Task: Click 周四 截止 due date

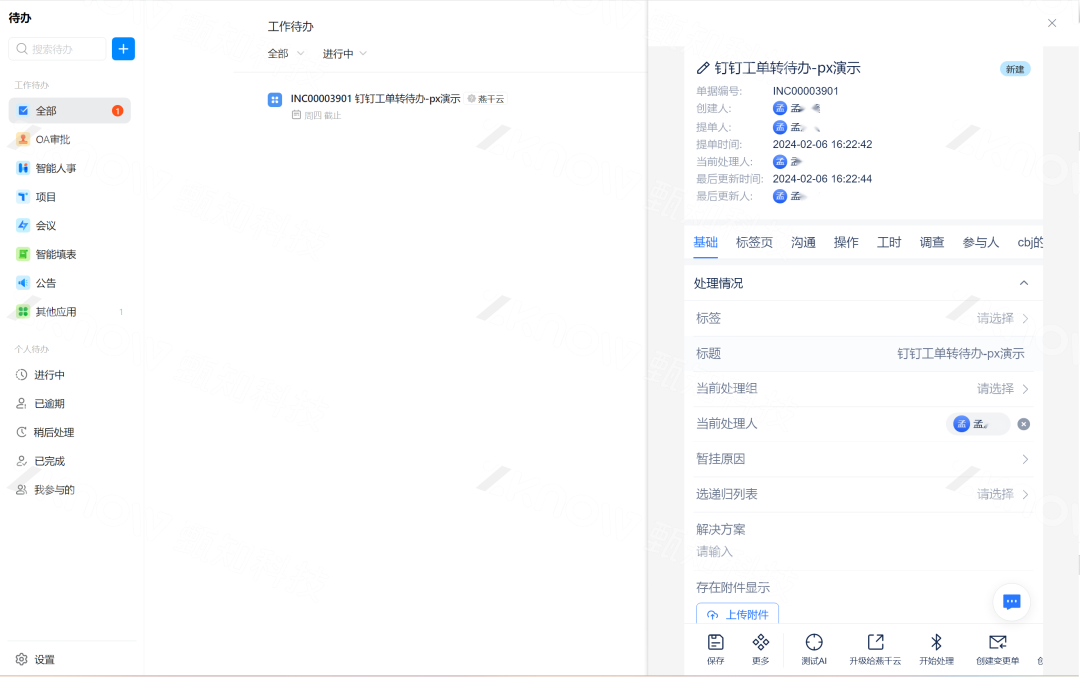Action: pos(316,115)
